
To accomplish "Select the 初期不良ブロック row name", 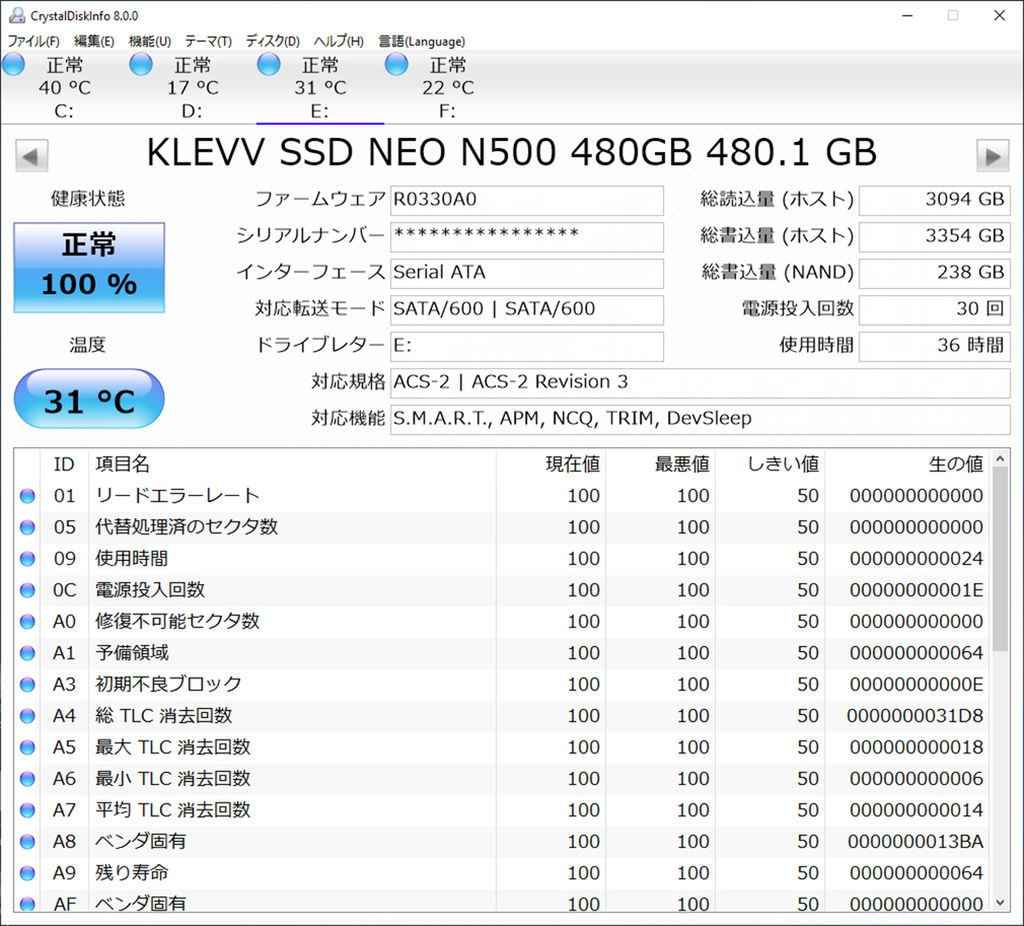I will 168,684.
